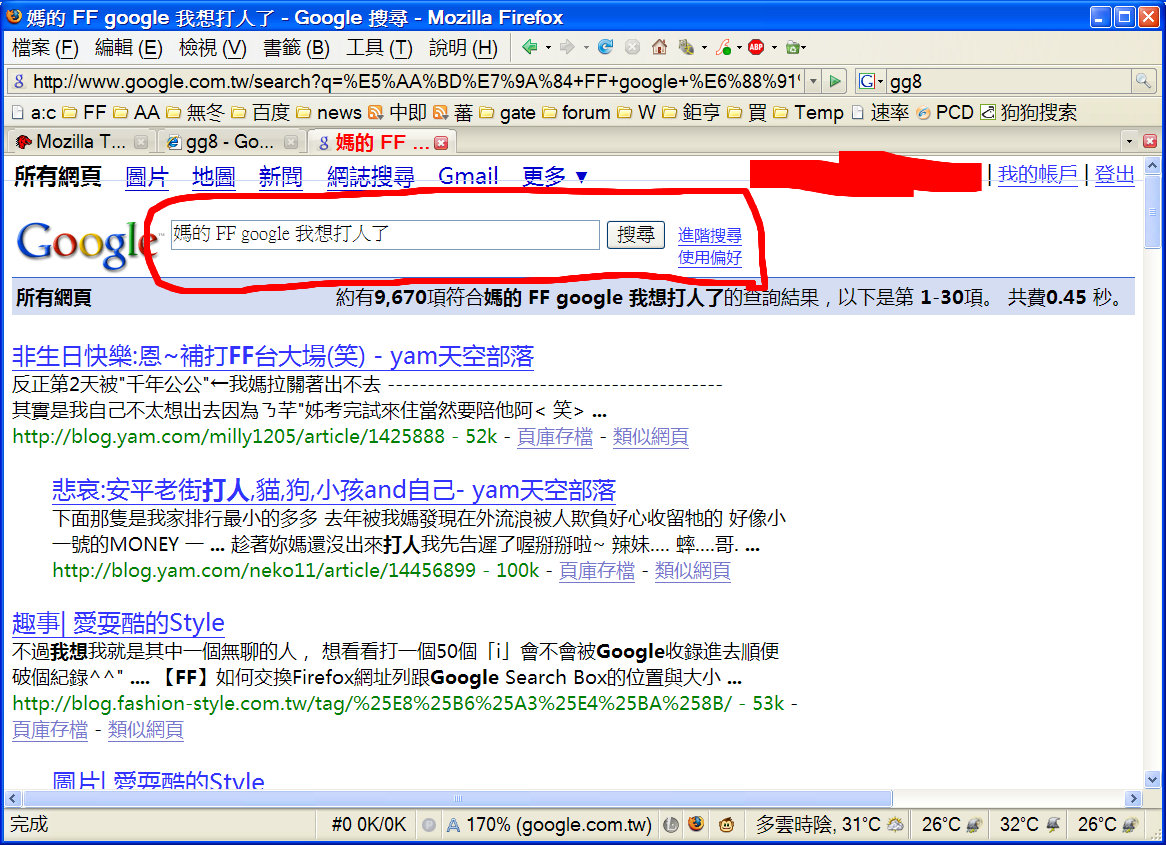
Task: Click the Adblock Plus ABP icon
Action: click(756, 48)
